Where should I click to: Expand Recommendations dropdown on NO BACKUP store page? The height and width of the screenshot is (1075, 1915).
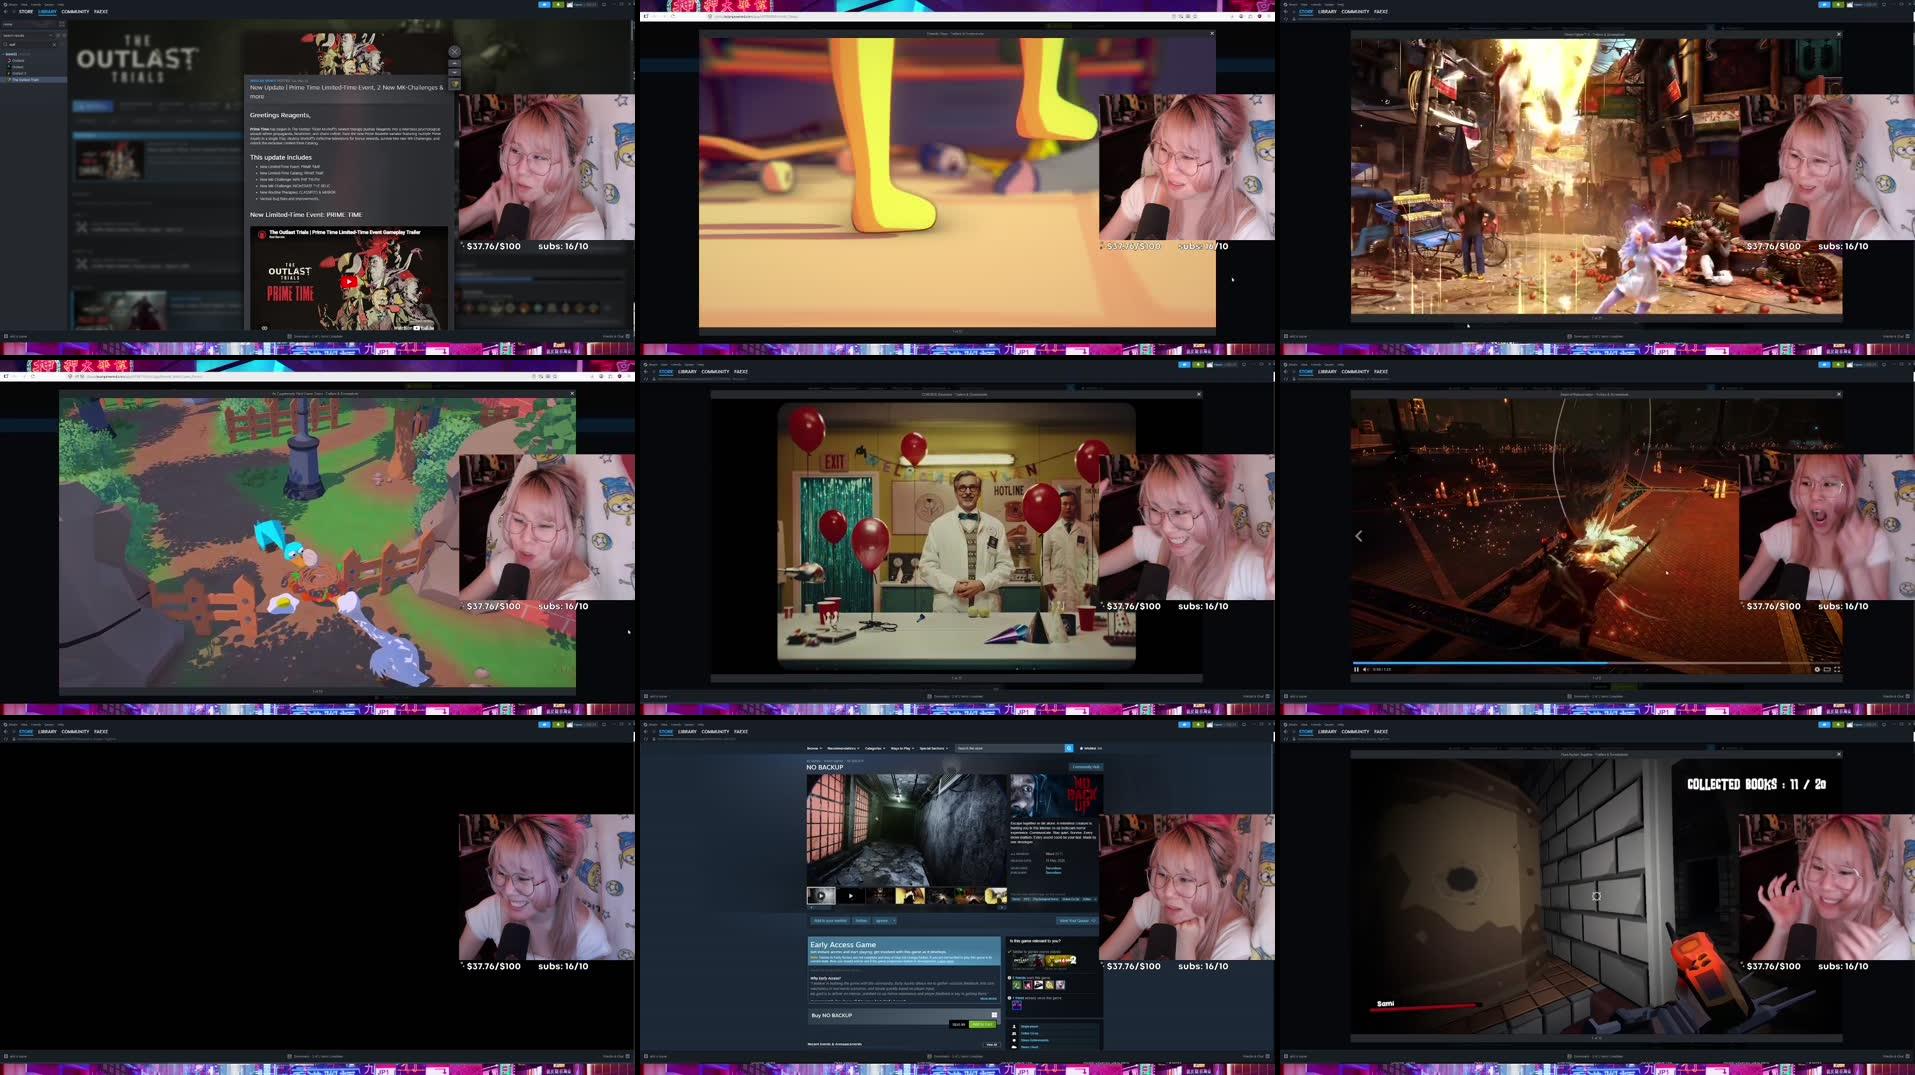click(843, 748)
